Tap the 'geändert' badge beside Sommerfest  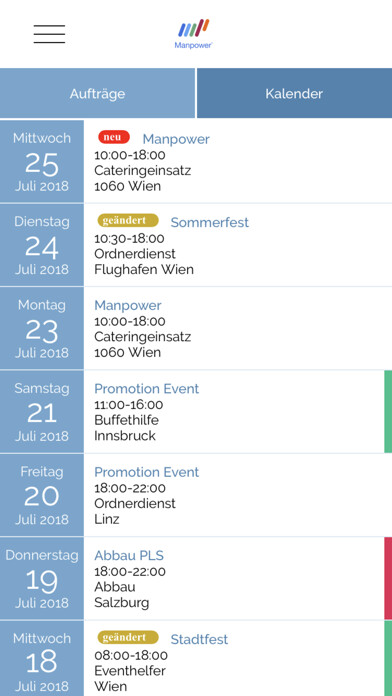(128, 220)
